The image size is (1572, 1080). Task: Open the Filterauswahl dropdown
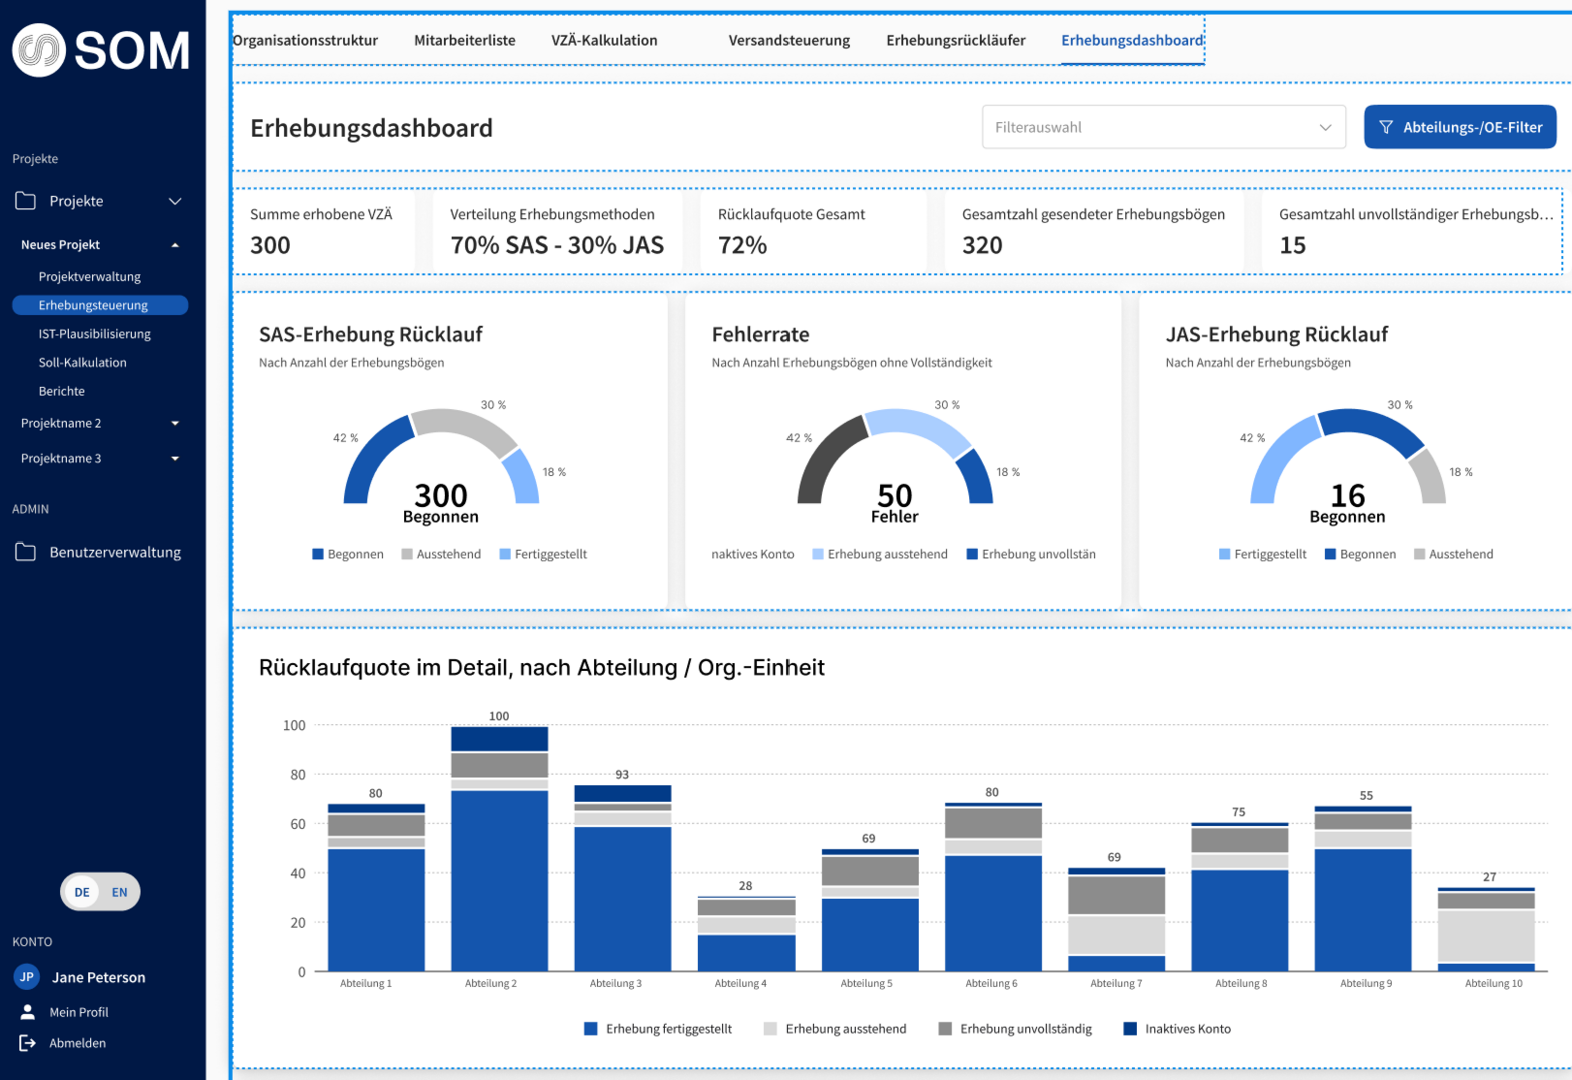point(1163,127)
